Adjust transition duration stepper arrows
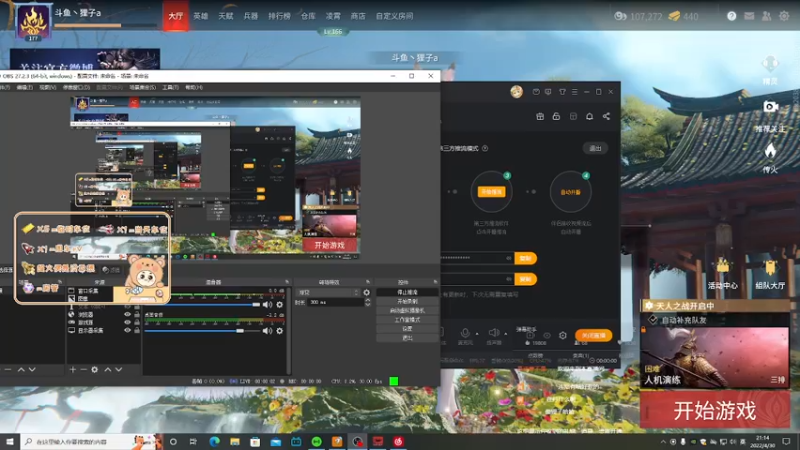This screenshot has height=450, width=800. tap(367, 303)
